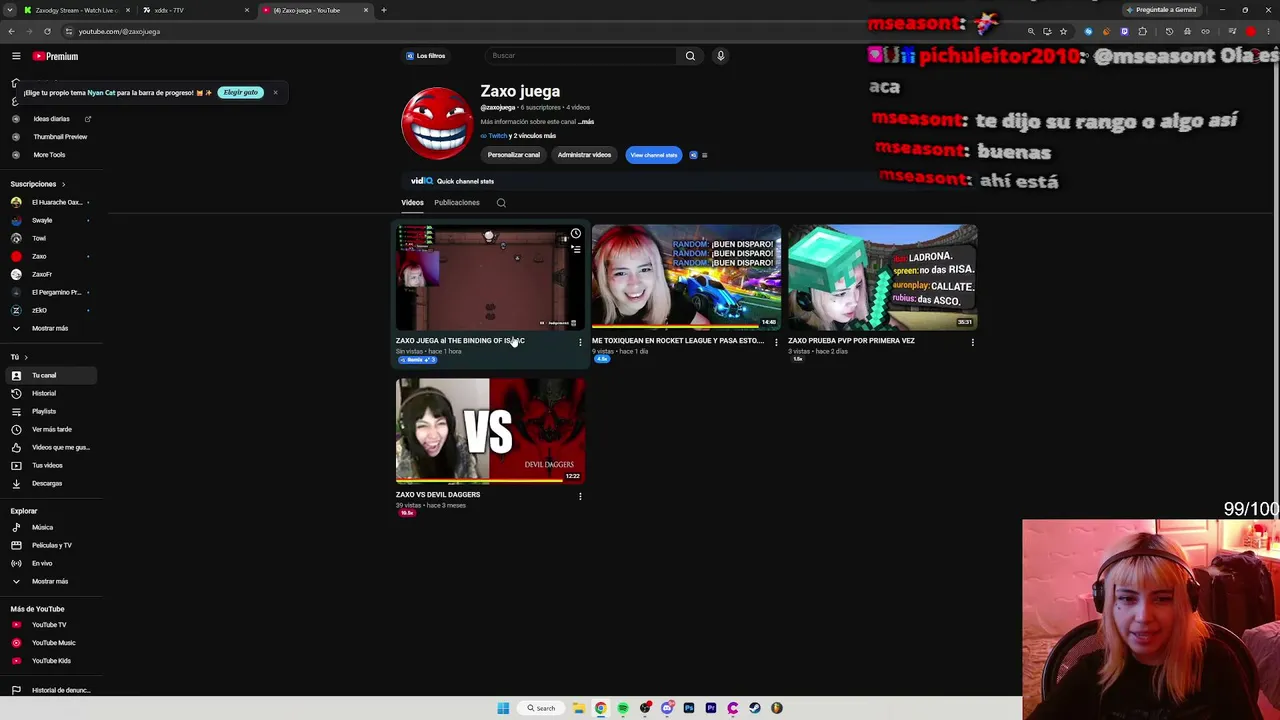Open More Tools sidebar item
Image resolution: width=1280 pixels, height=720 pixels.
coord(50,155)
